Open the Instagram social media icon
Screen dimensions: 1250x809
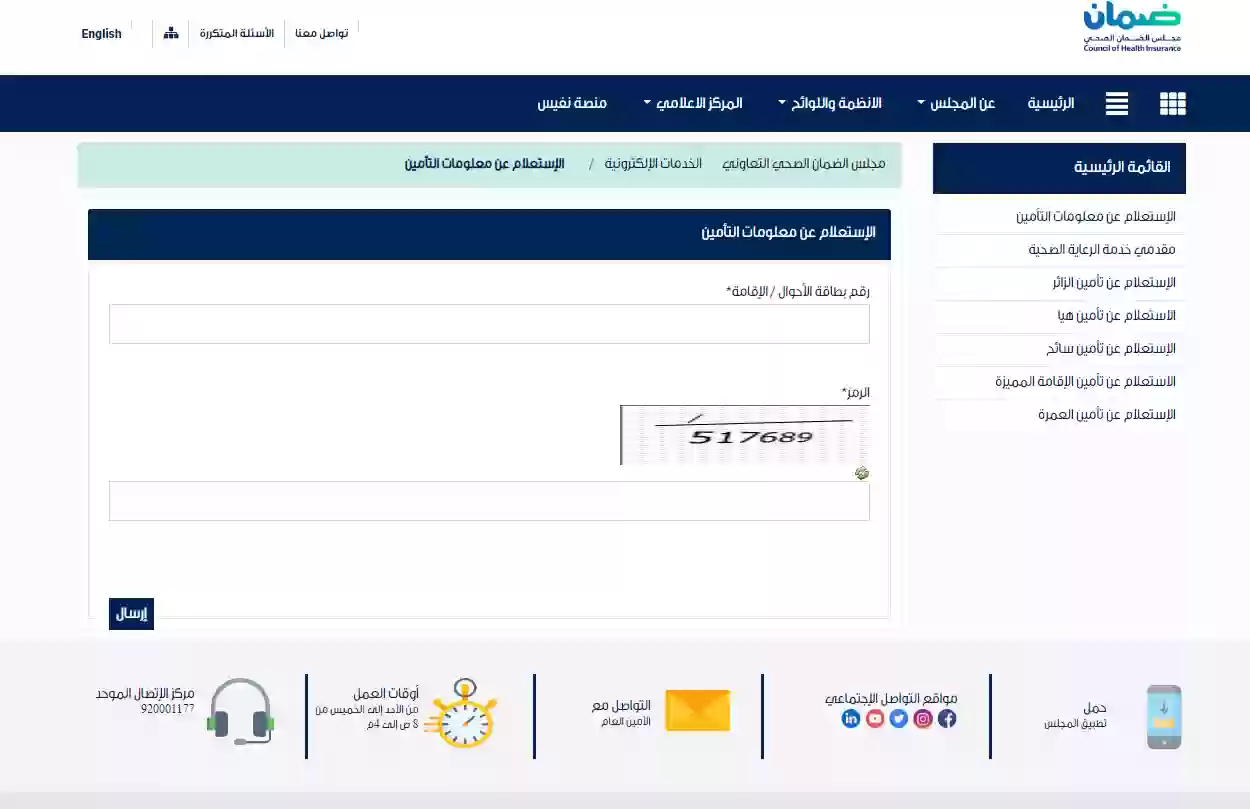click(x=922, y=718)
